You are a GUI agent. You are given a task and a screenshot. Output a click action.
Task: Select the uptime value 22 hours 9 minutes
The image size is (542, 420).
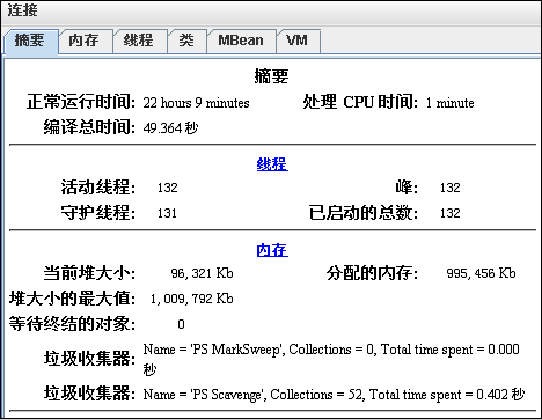(x=196, y=103)
